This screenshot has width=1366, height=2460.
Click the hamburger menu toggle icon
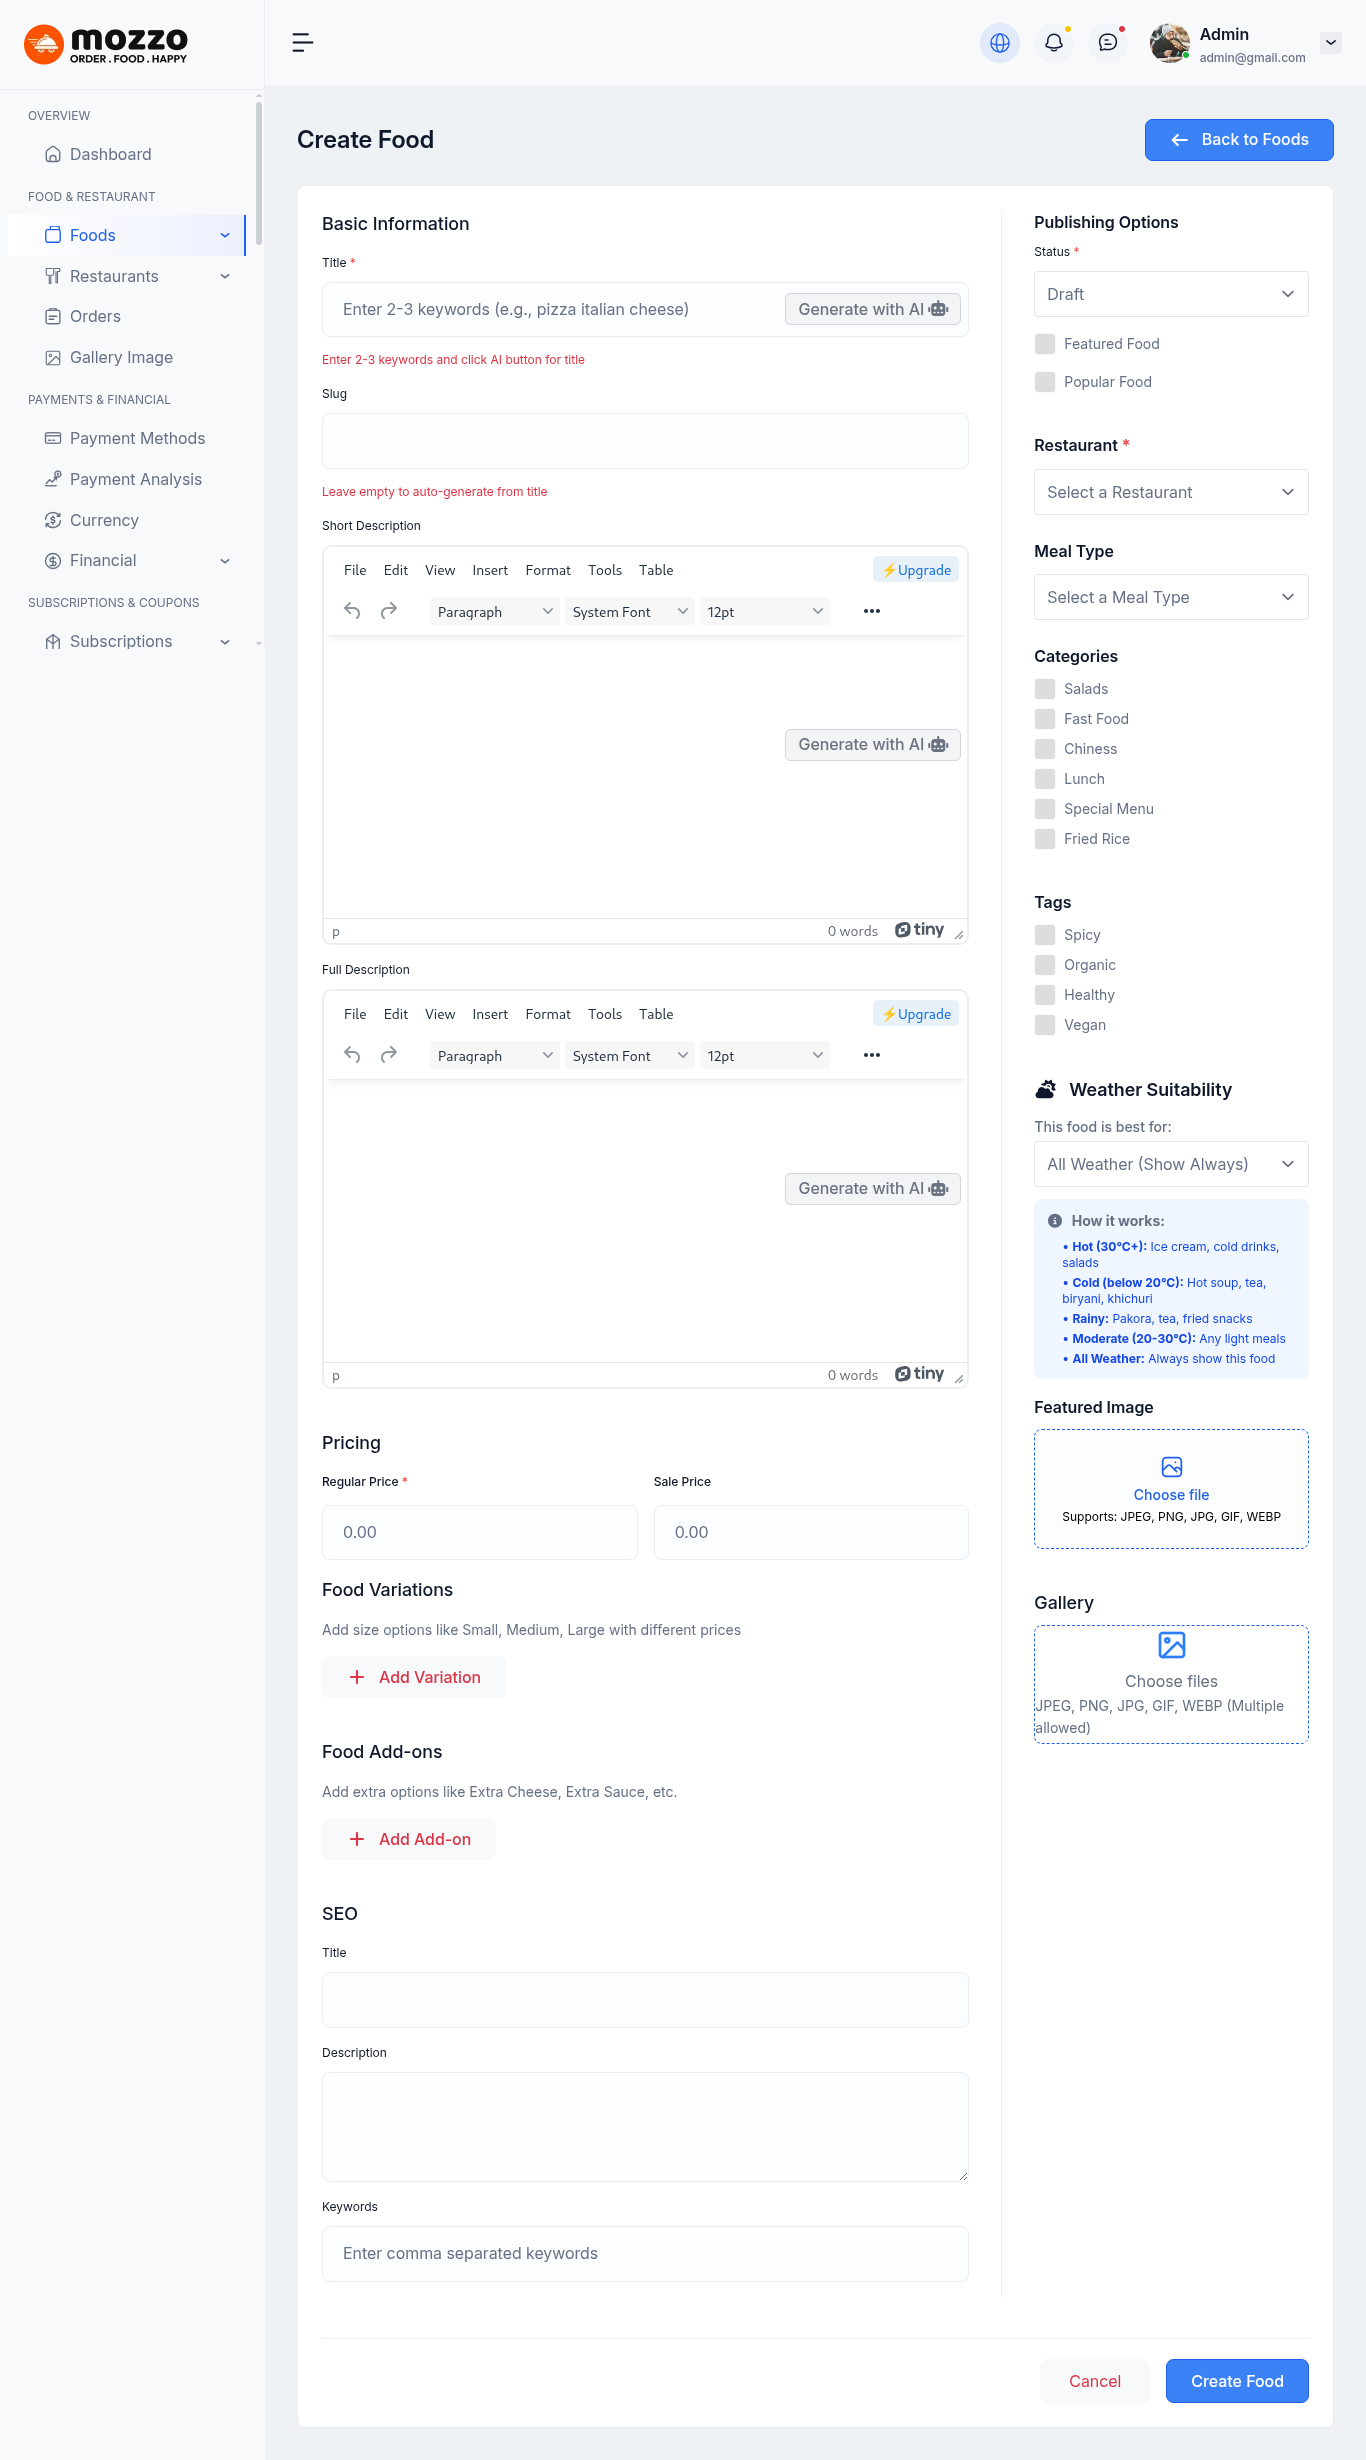(302, 42)
